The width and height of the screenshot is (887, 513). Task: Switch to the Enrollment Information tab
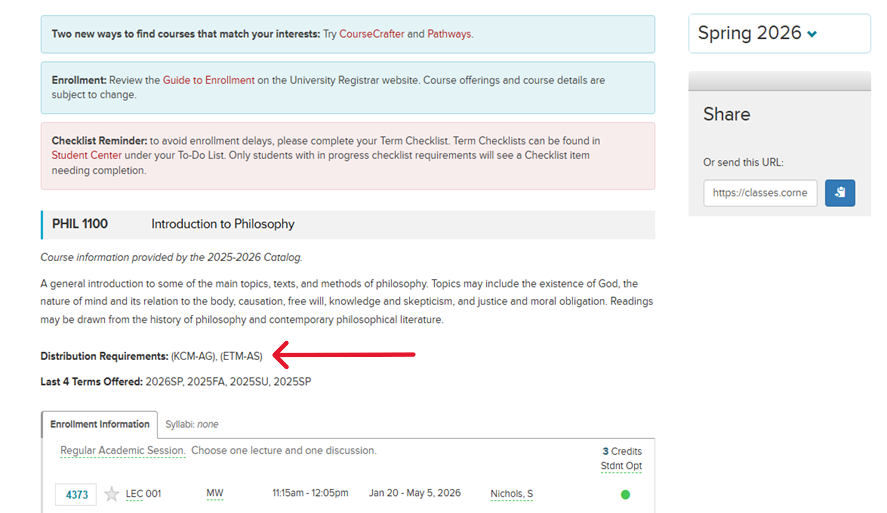pyautogui.click(x=100, y=424)
